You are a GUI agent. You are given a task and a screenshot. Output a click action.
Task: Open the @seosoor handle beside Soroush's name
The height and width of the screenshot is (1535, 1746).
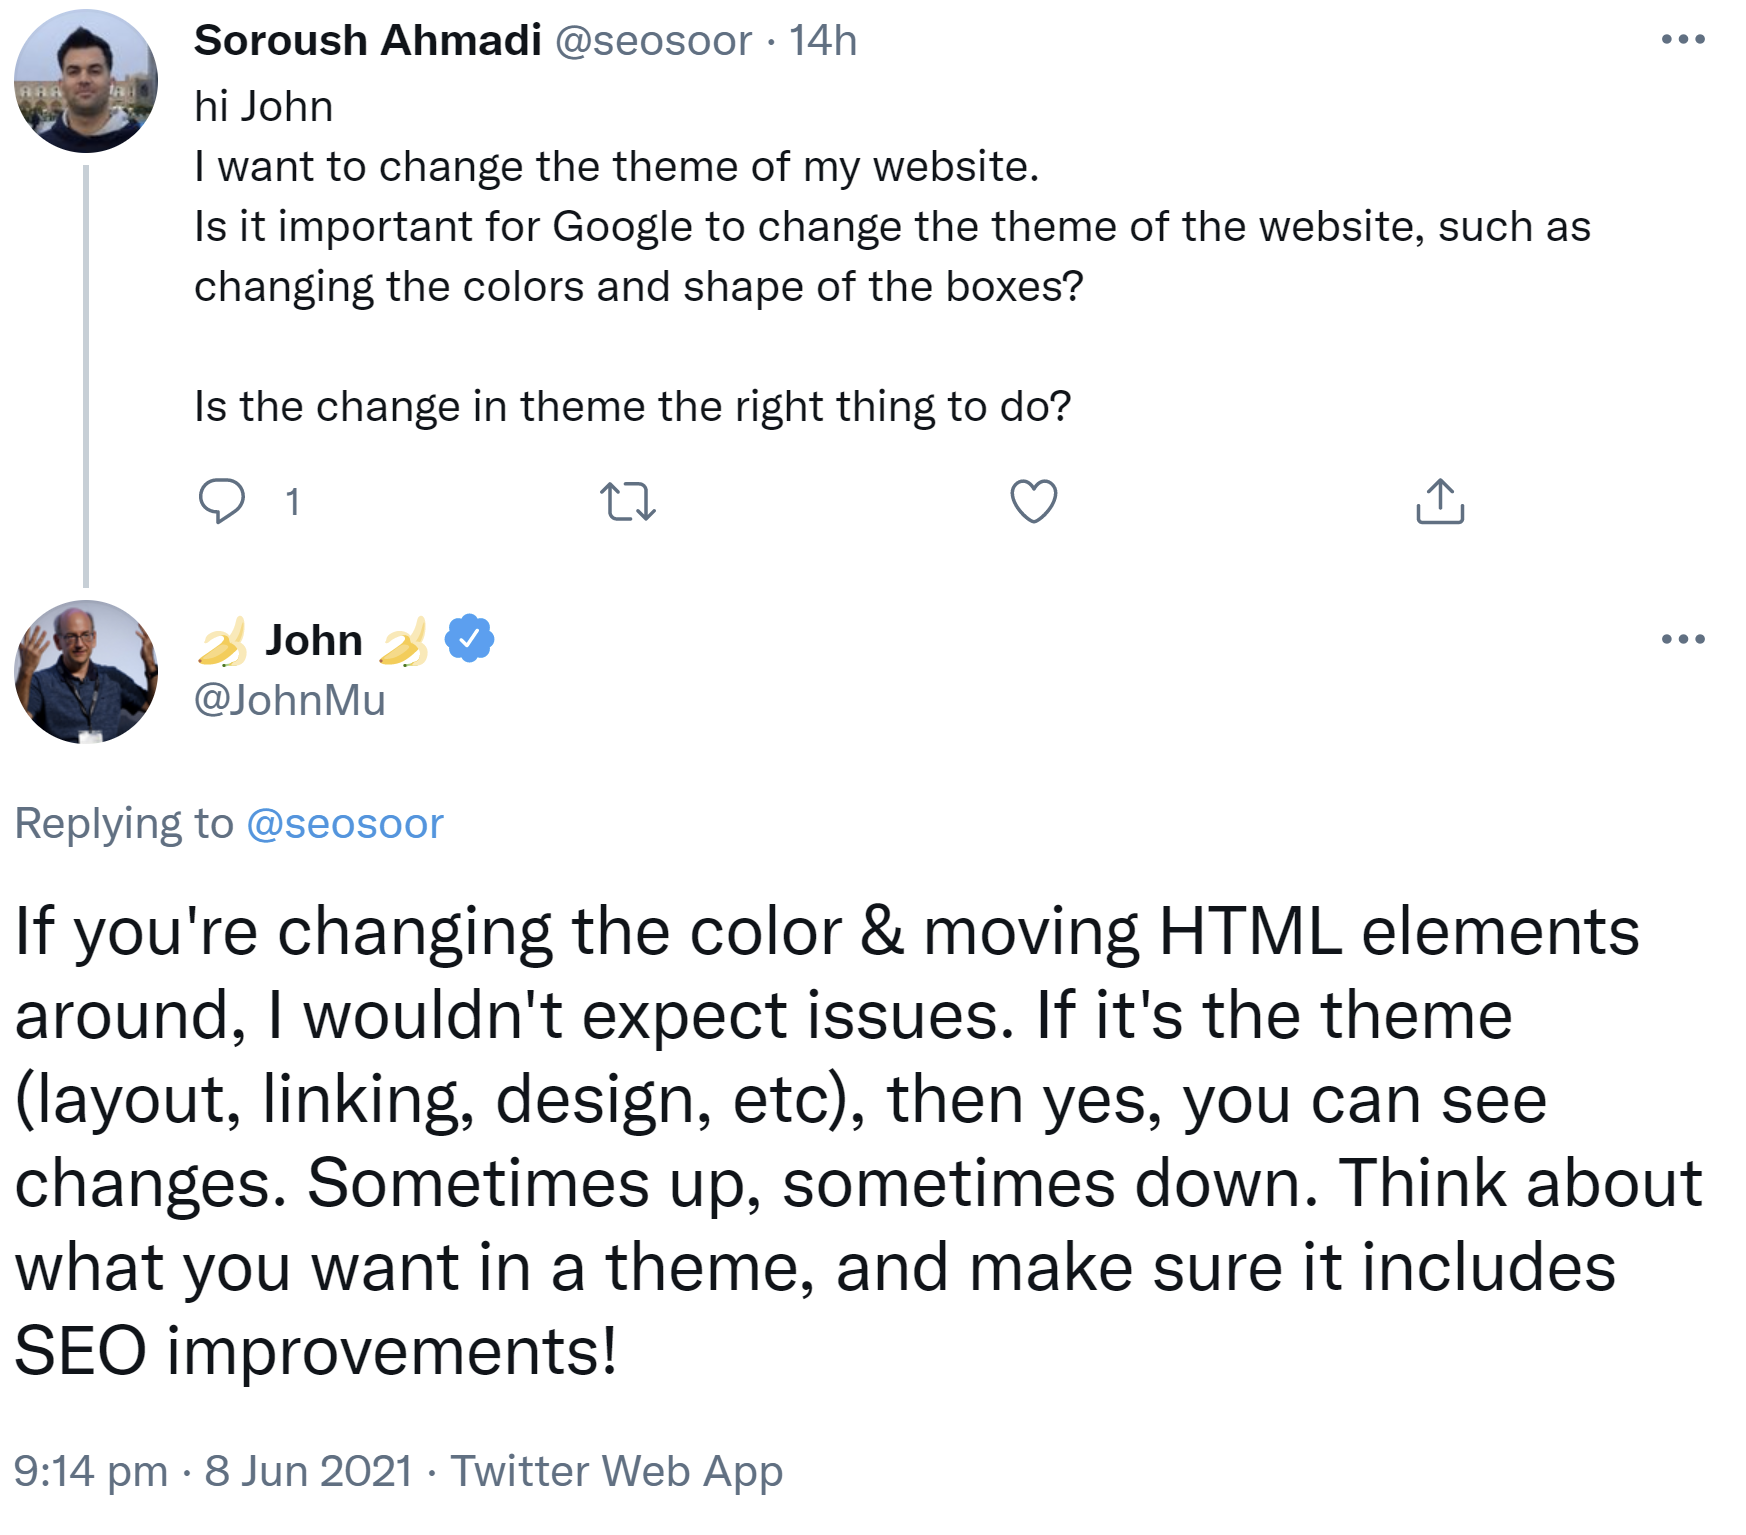pyautogui.click(x=652, y=41)
